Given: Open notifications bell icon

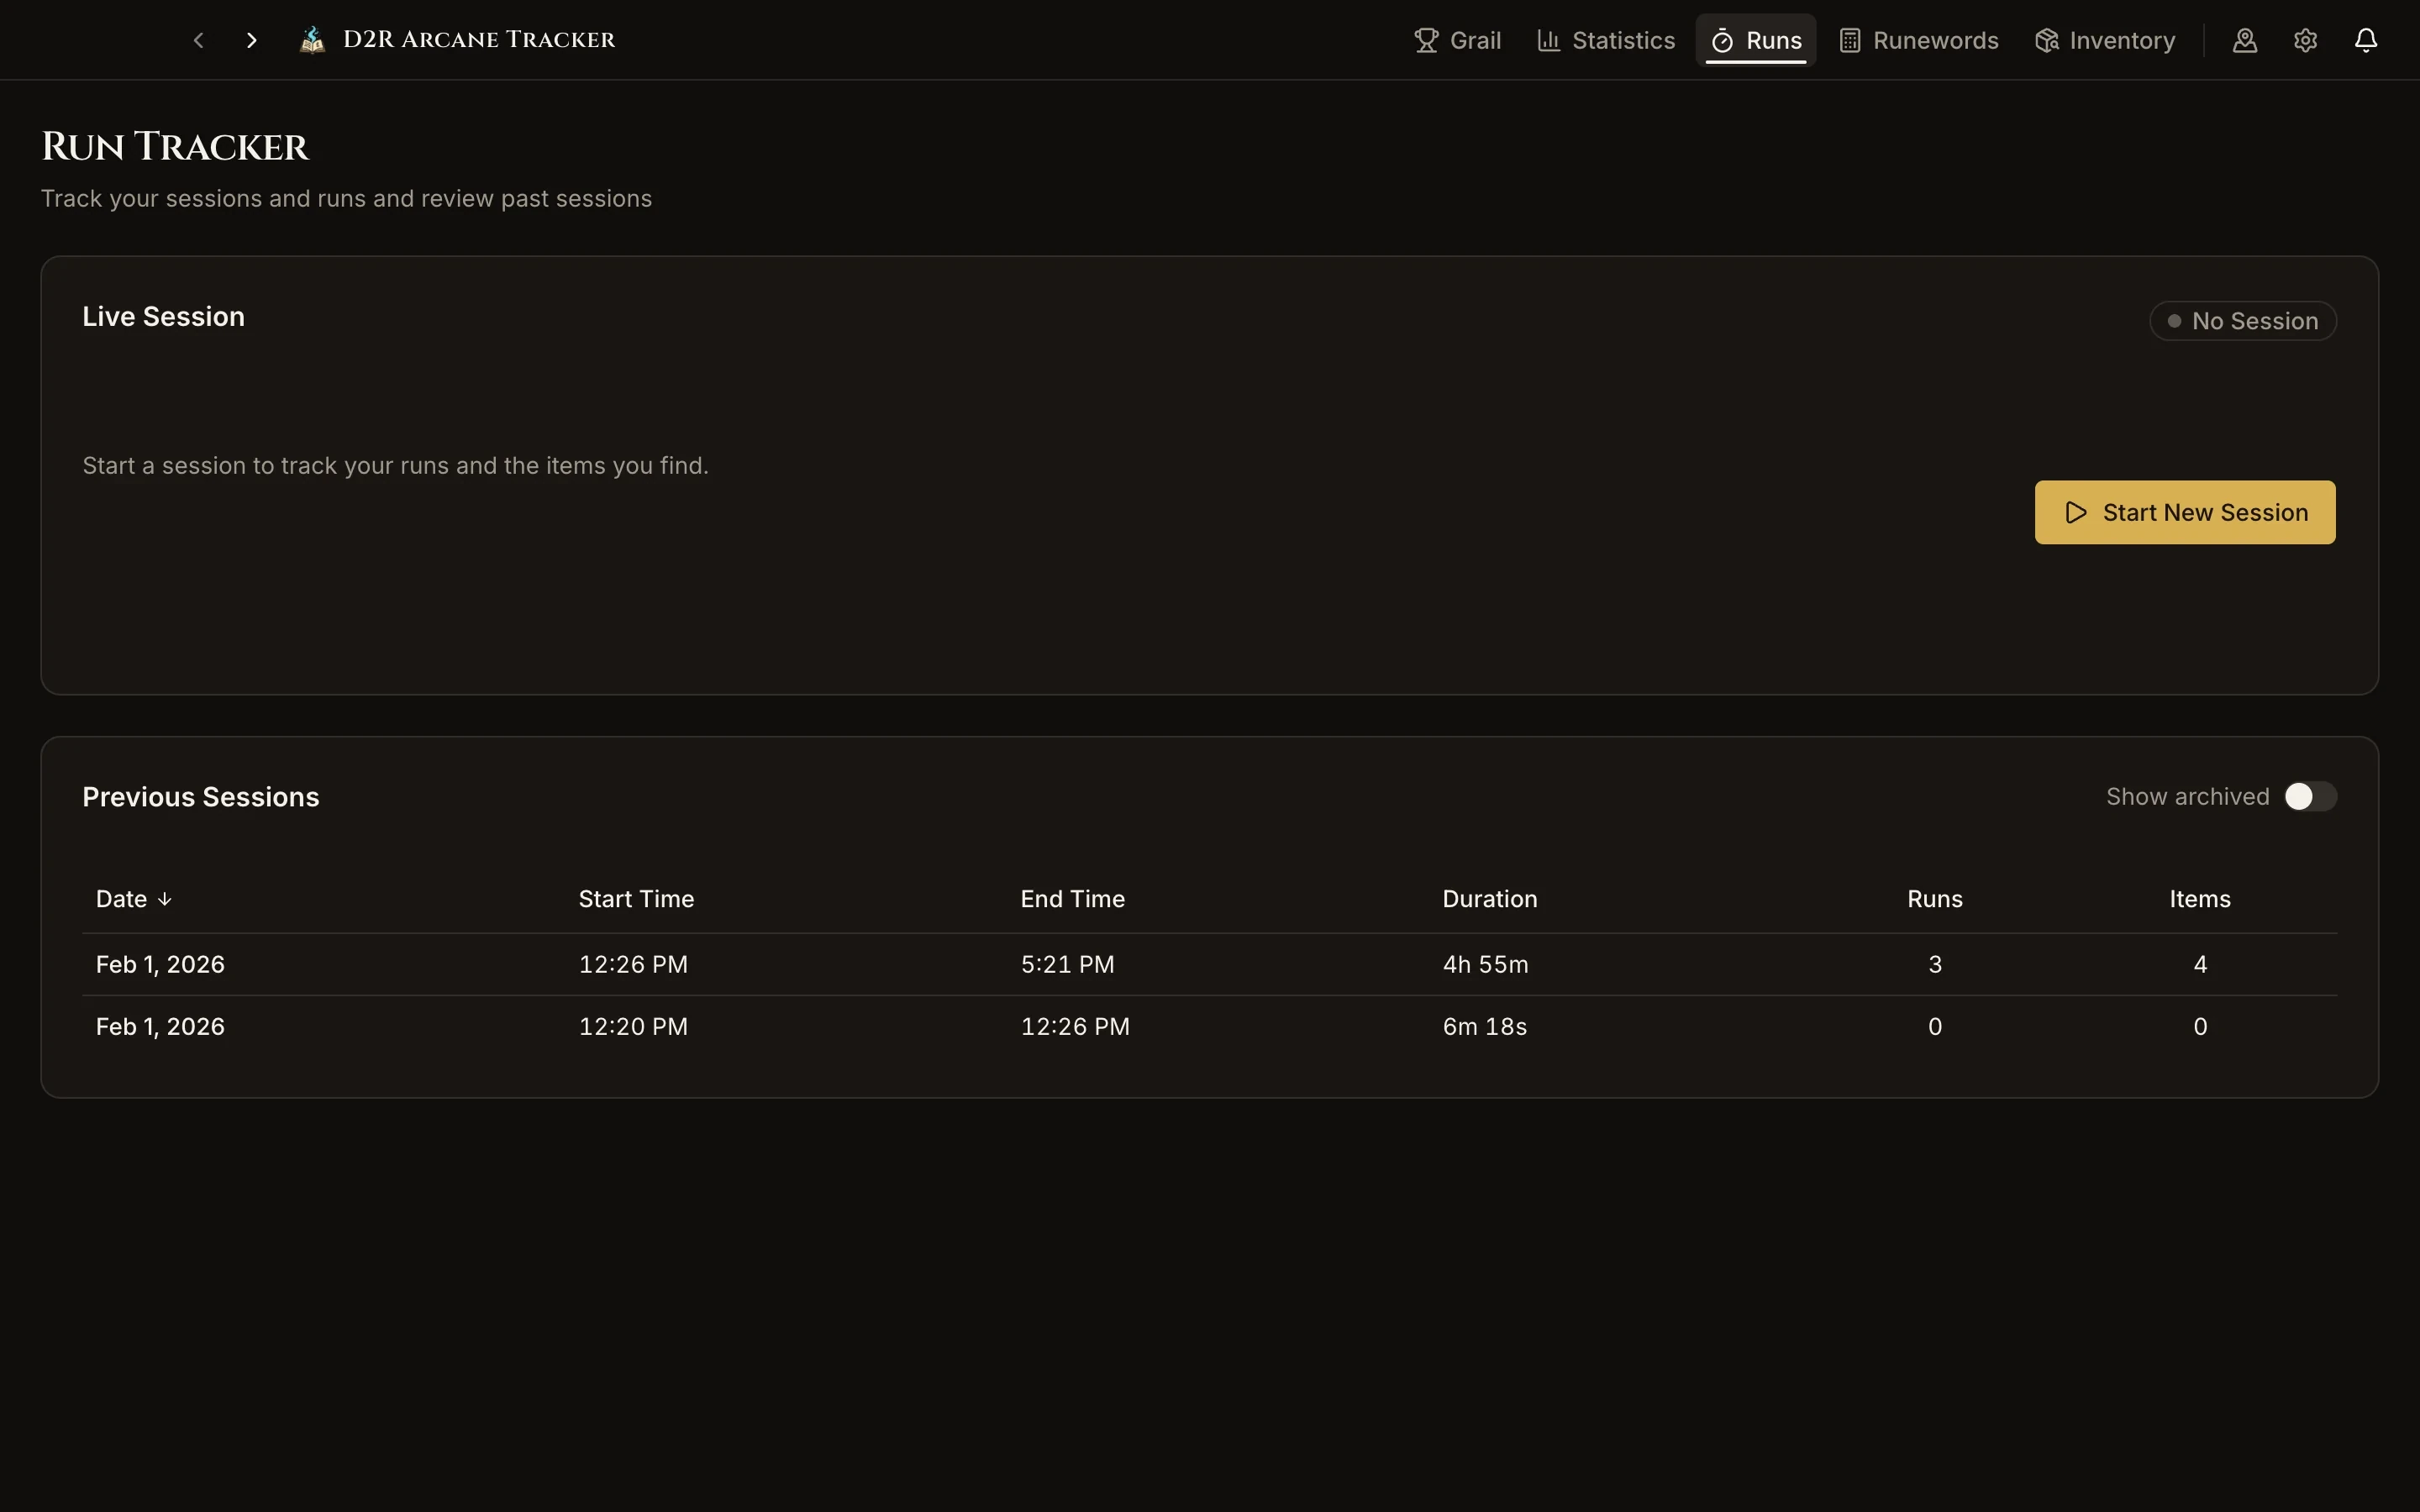Looking at the screenshot, I should pyautogui.click(x=2366, y=40).
